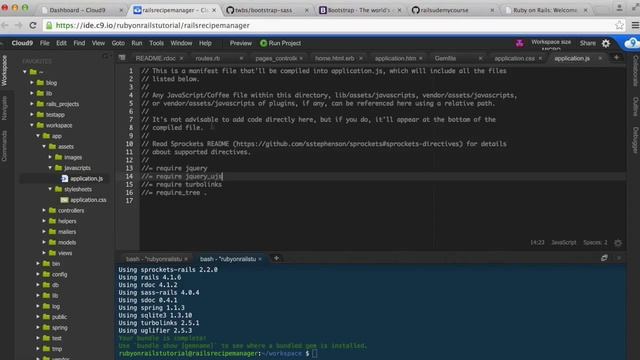
Task: Expand the config folder
Action: (x=38, y=274)
